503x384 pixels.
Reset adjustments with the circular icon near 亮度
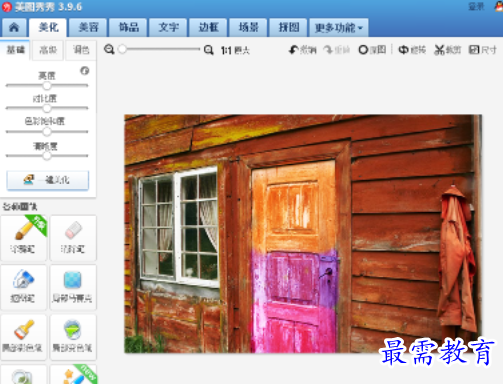[85, 71]
